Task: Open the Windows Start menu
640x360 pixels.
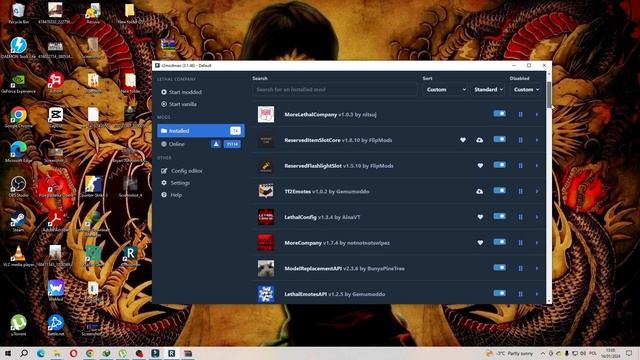Action: (7, 353)
